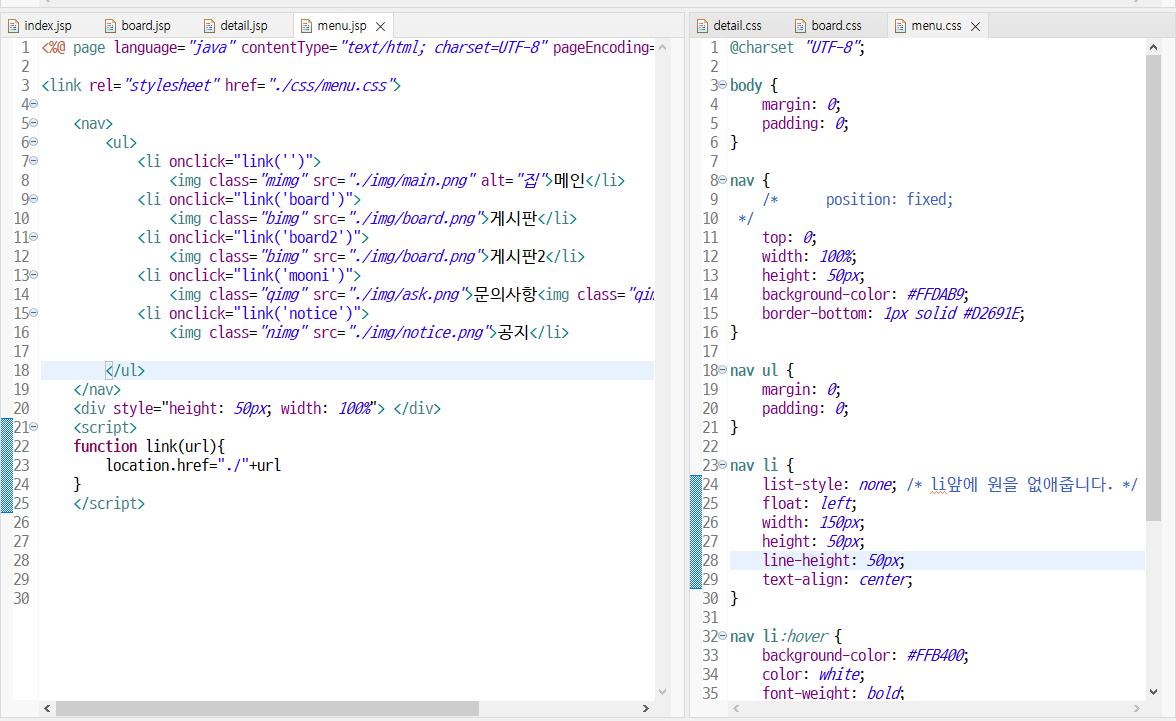
Task: Click line number 30 in menu.jsp gutter
Action: 21,599
